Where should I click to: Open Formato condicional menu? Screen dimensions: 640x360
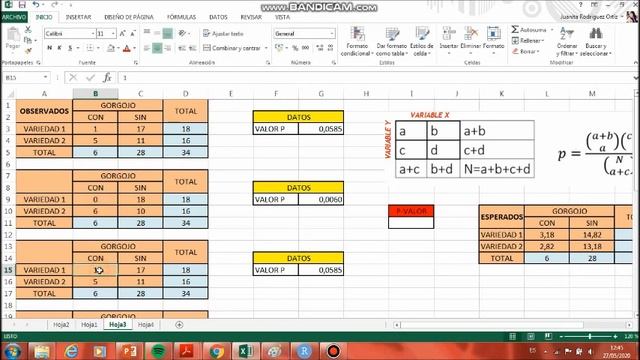[x=357, y=42]
